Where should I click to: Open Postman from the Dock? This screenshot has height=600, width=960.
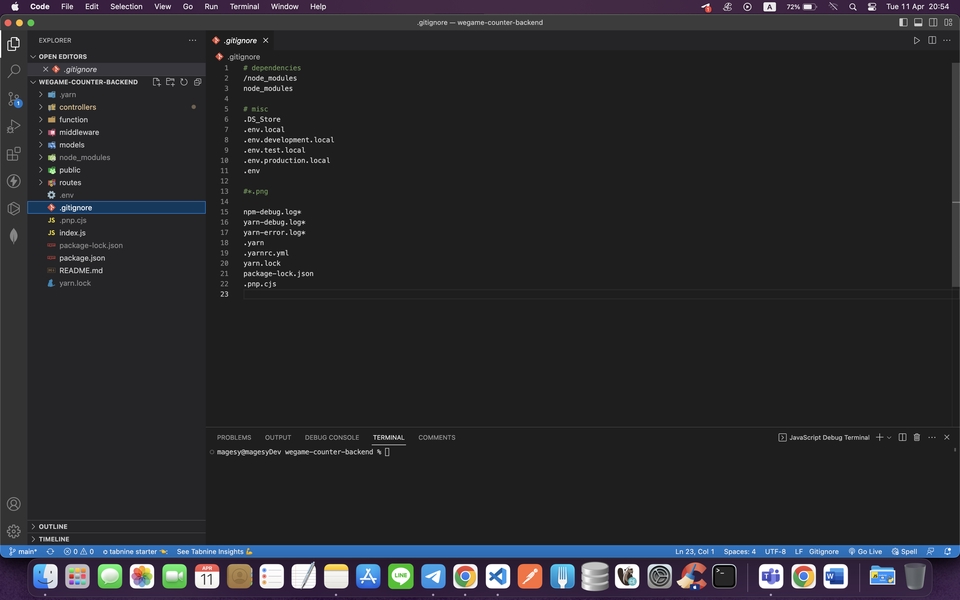tap(530, 577)
